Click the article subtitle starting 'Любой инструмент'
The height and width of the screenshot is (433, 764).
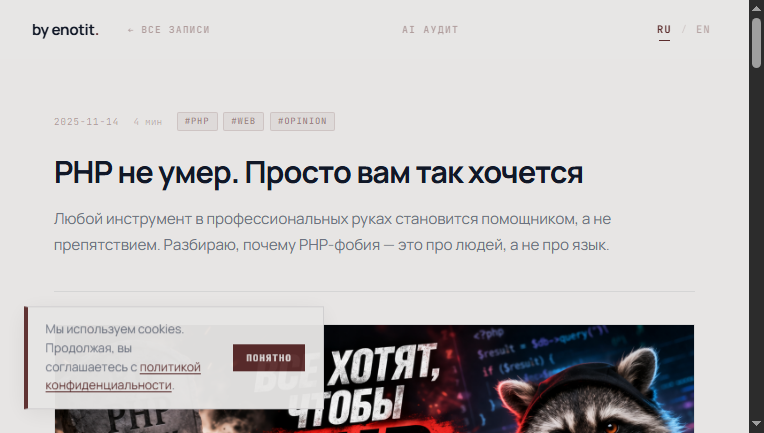click(x=332, y=232)
